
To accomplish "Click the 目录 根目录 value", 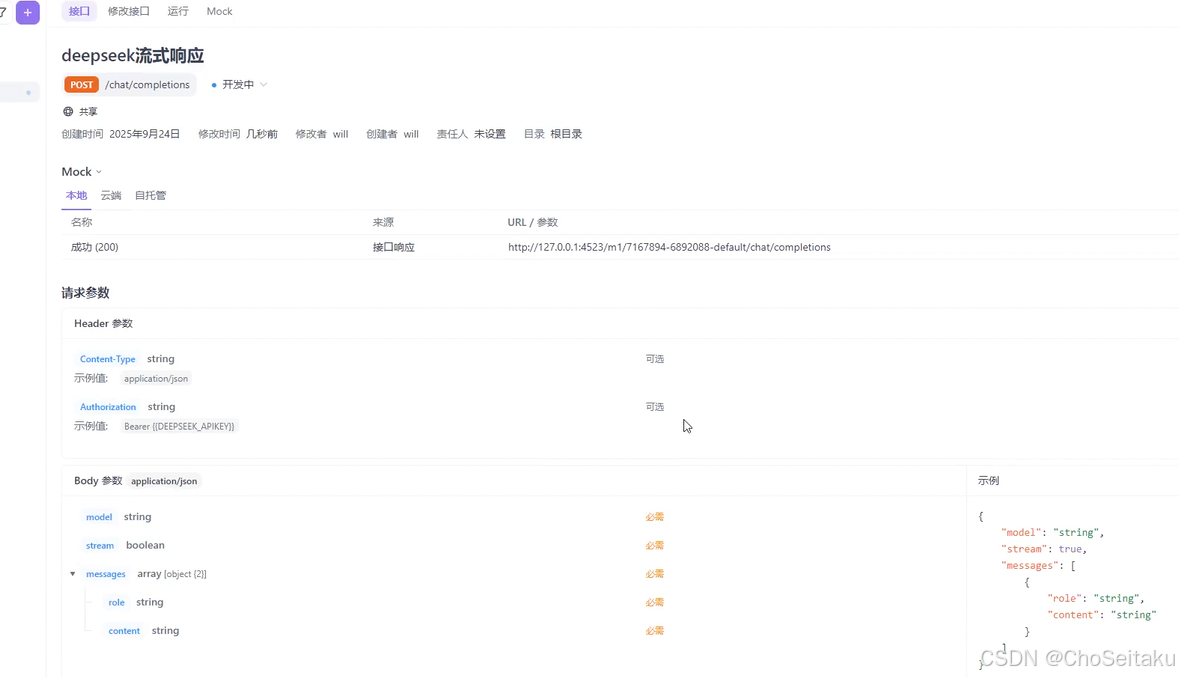I will [x=566, y=134].
